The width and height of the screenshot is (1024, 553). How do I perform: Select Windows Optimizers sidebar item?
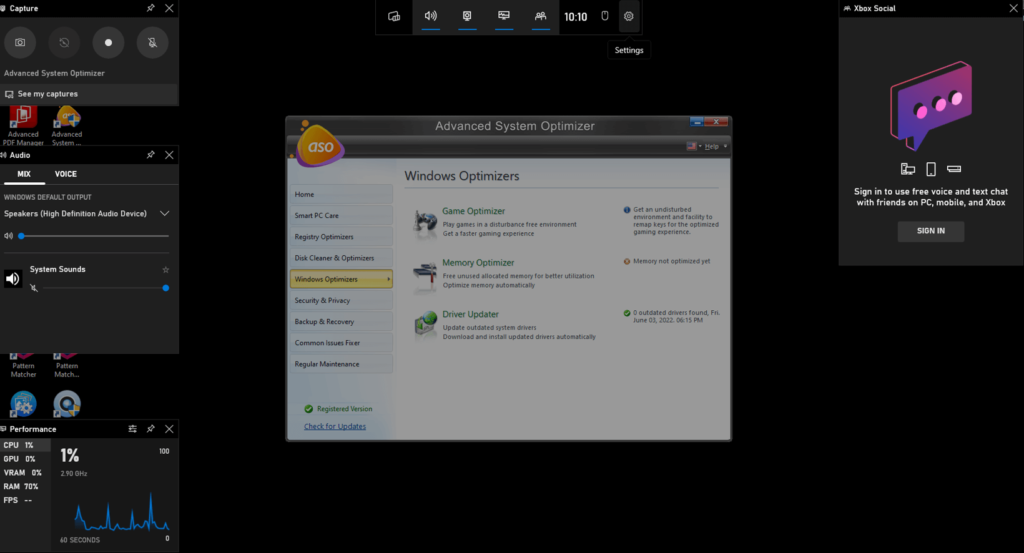tap(341, 279)
